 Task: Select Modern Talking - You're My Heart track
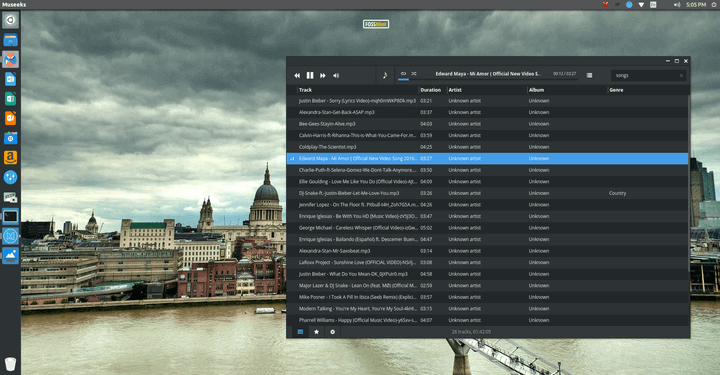(x=487, y=308)
